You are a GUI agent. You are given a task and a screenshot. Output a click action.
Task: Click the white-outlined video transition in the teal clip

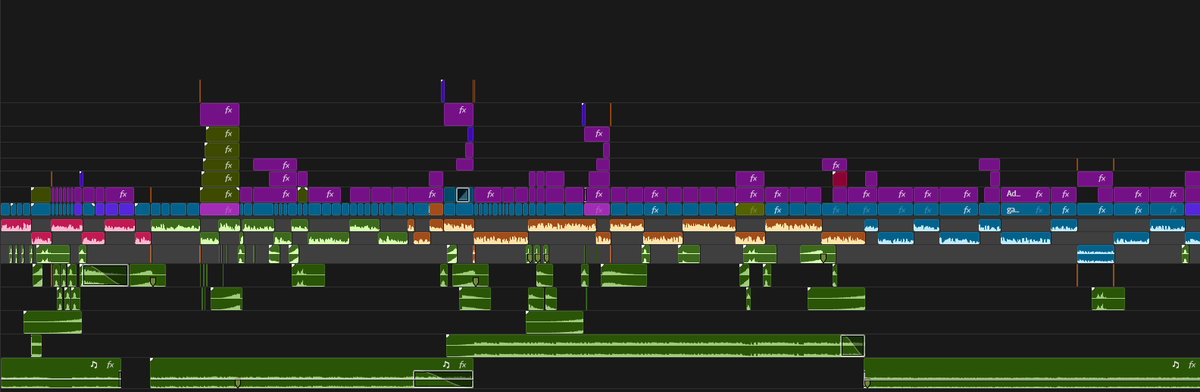pos(463,194)
